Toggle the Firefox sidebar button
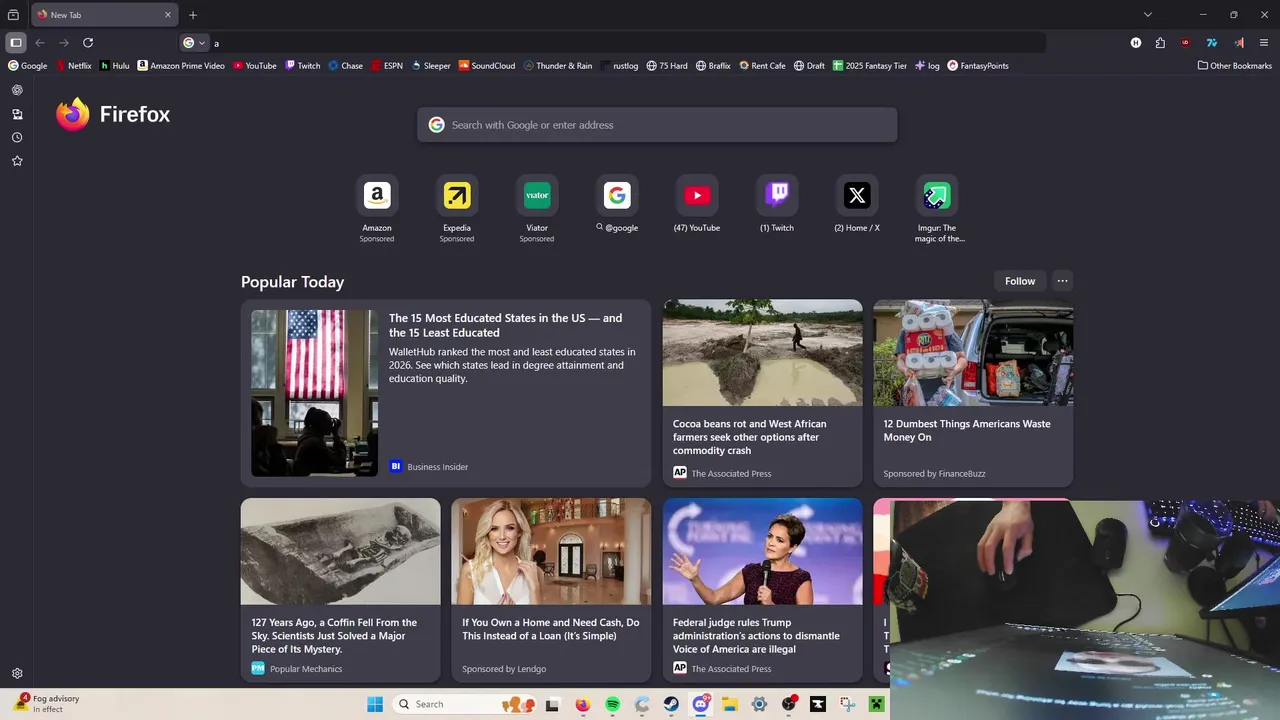This screenshot has height=720, width=1280. tap(16, 43)
